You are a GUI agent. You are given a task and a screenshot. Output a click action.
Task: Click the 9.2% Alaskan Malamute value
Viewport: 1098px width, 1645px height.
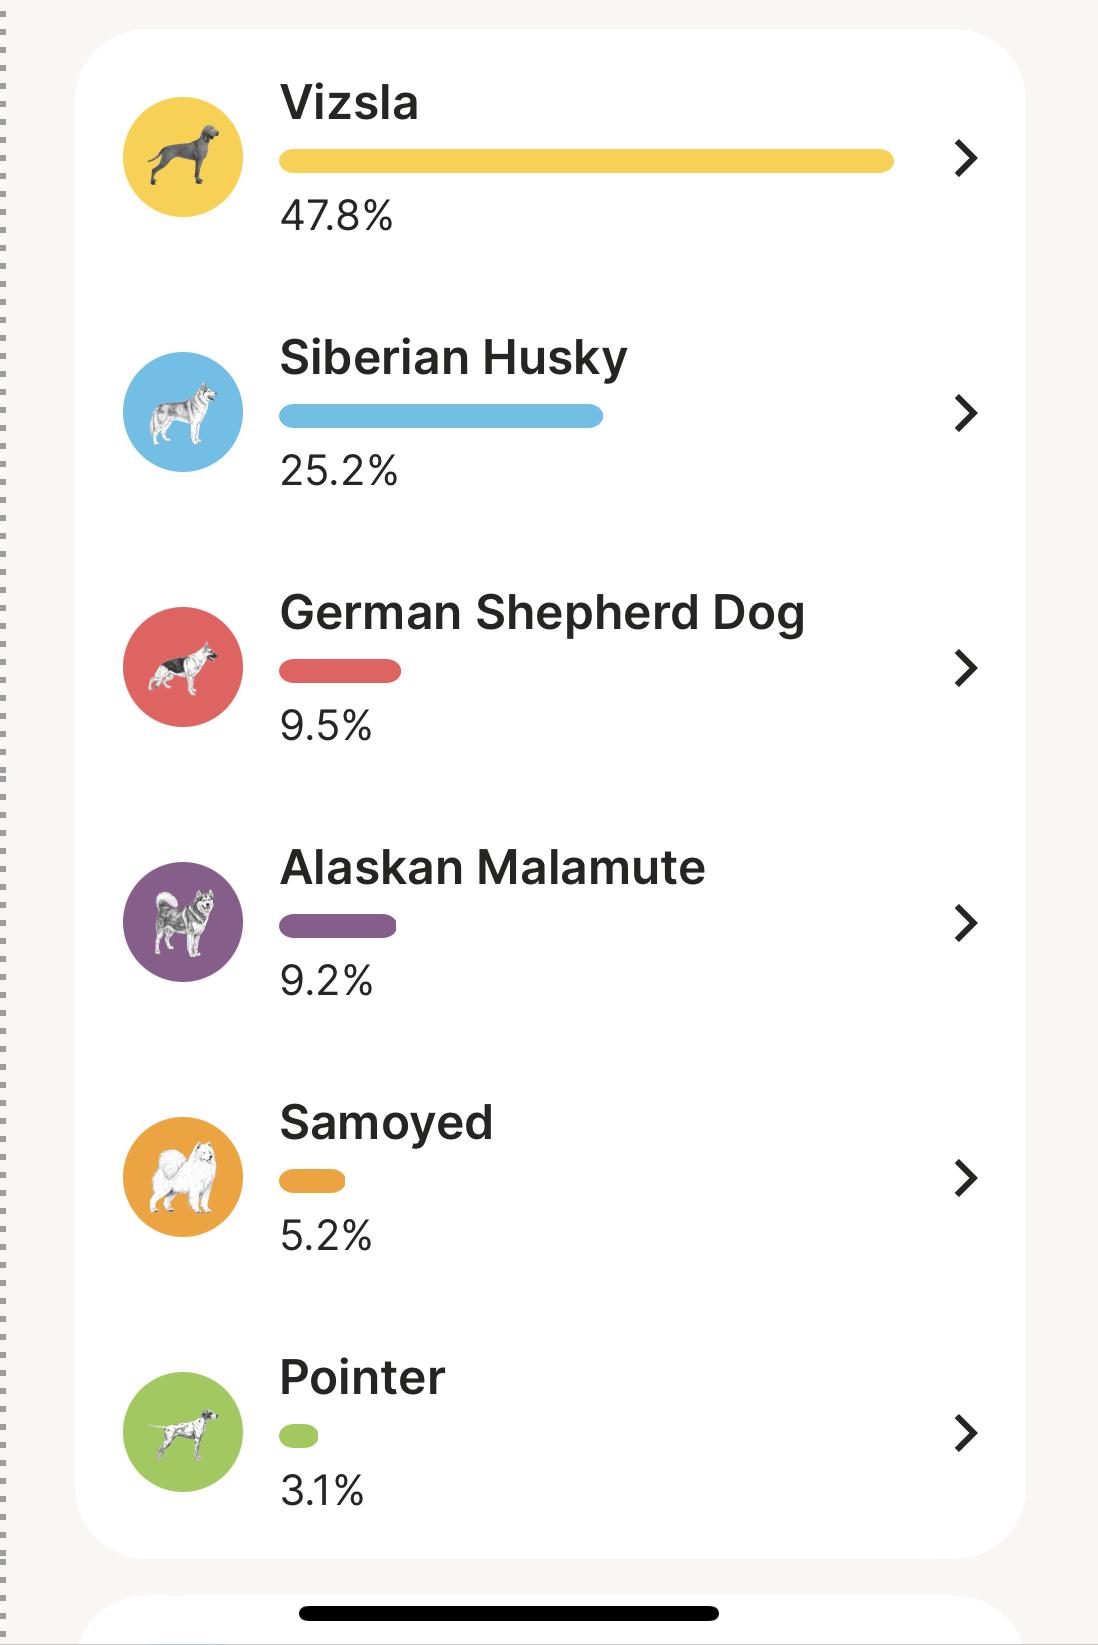(326, 981)
